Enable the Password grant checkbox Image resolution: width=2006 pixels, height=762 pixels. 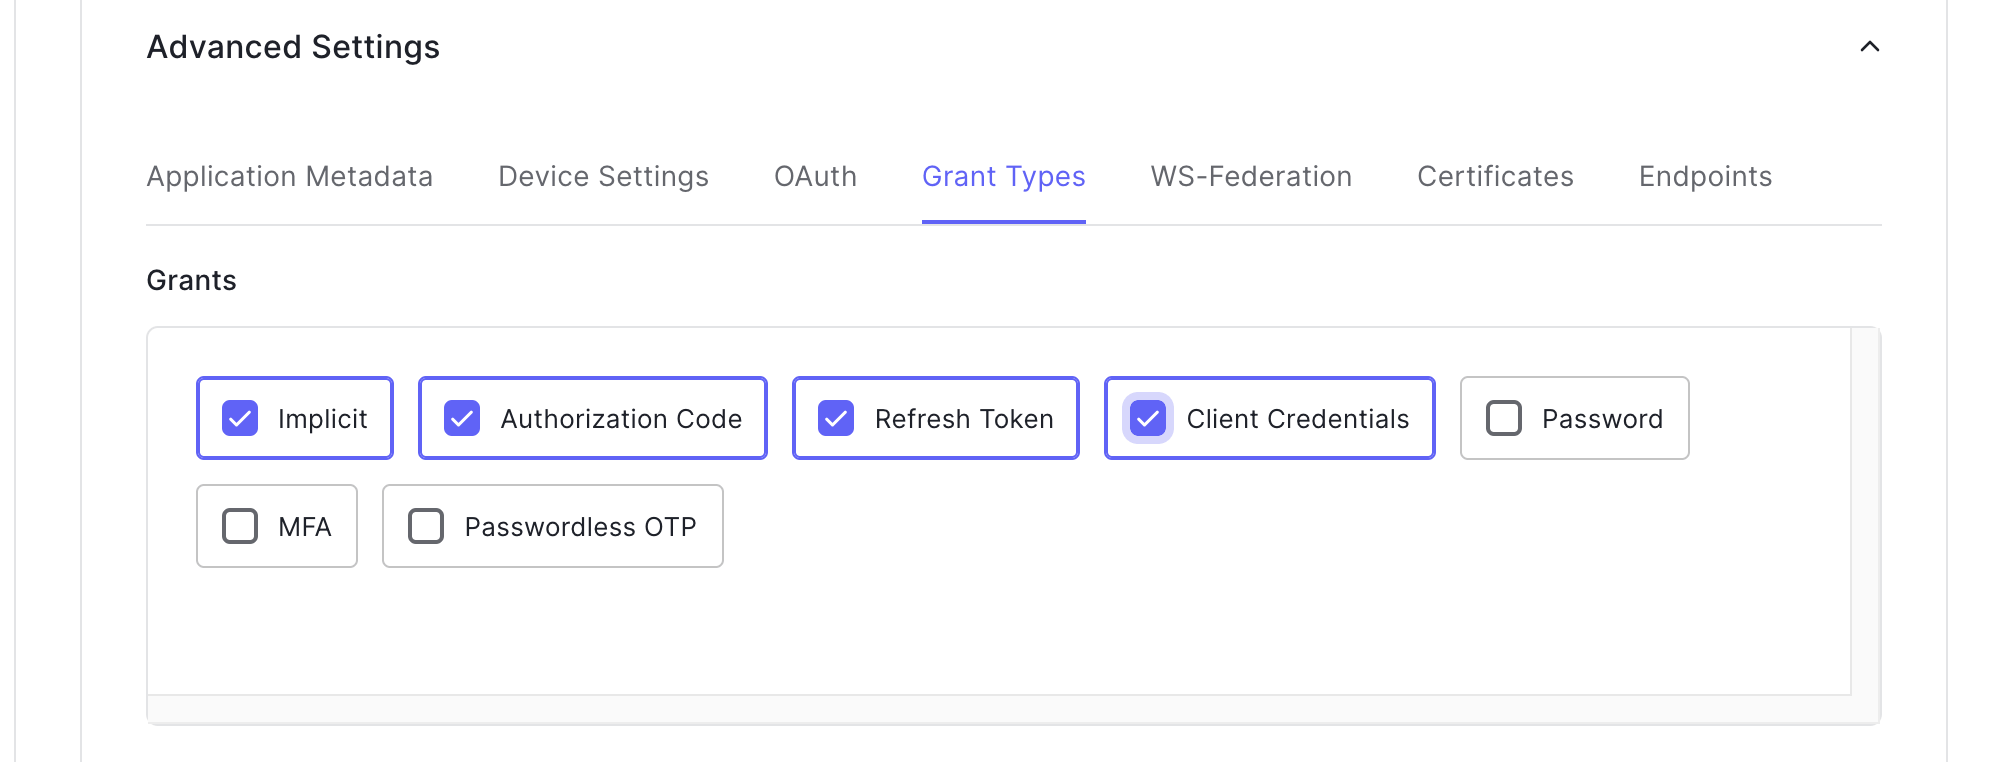(x=1503, y=418)
